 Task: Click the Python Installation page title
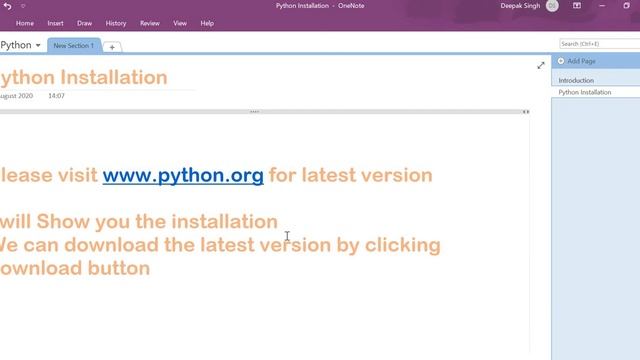84,77
